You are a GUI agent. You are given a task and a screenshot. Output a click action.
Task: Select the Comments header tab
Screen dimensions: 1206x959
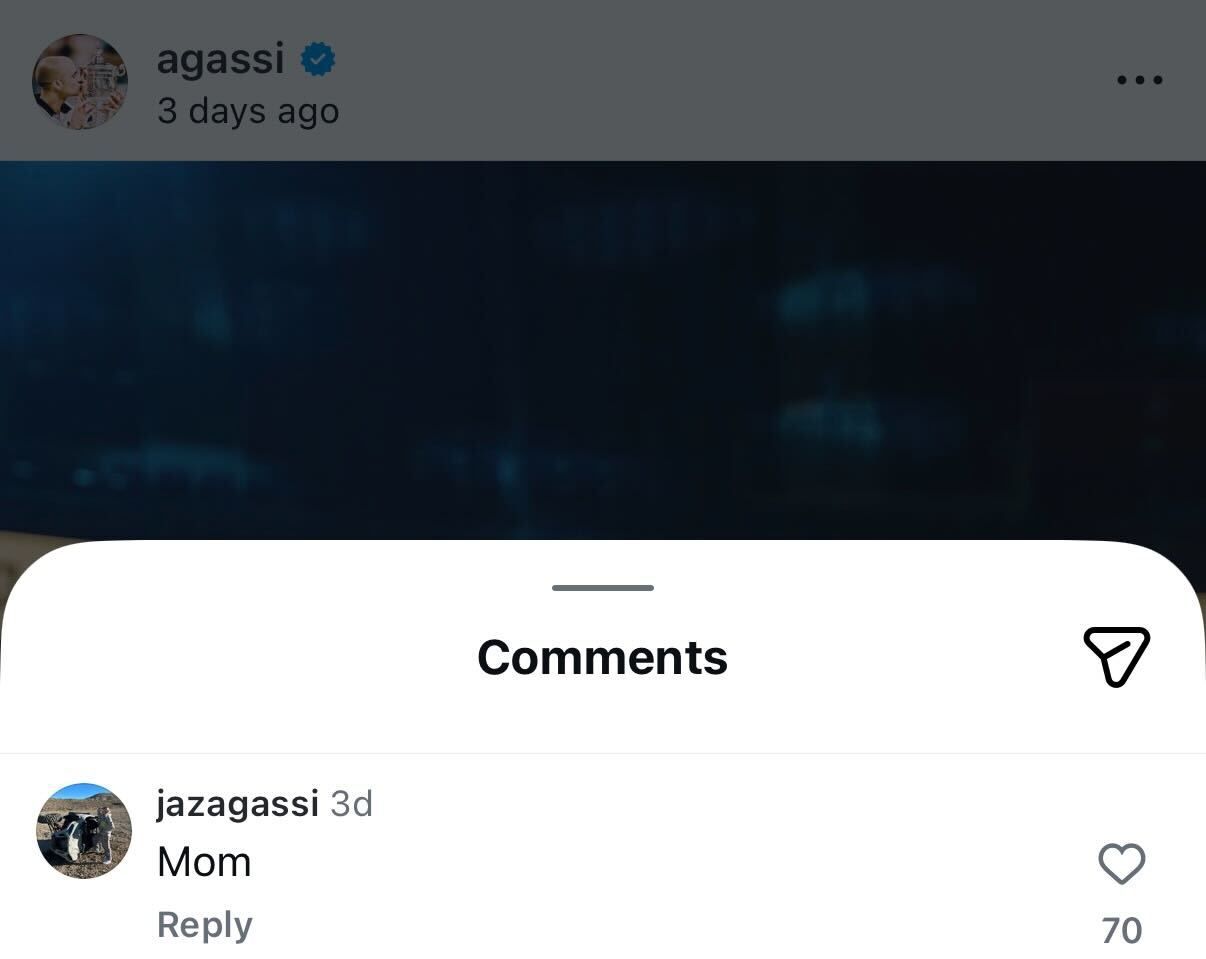click(x=602, y=657)
